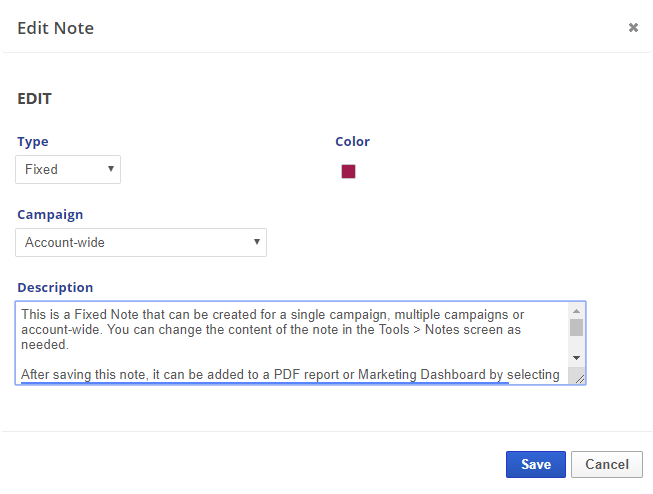Expand the Campaign dropdown showing Account-wide
Image resolution: width=653 pixels, height=494 pixels.
(140, 242)
